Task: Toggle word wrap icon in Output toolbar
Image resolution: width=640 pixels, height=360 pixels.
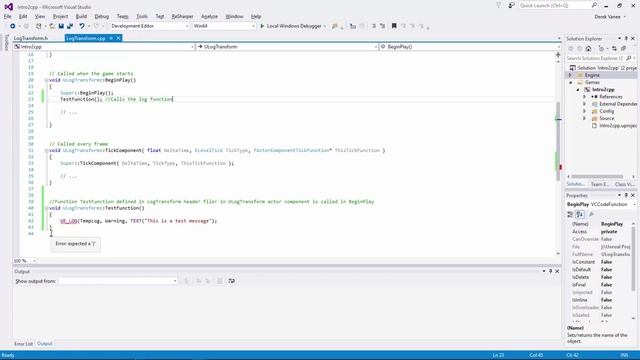Action: click(x=231, y=281)
